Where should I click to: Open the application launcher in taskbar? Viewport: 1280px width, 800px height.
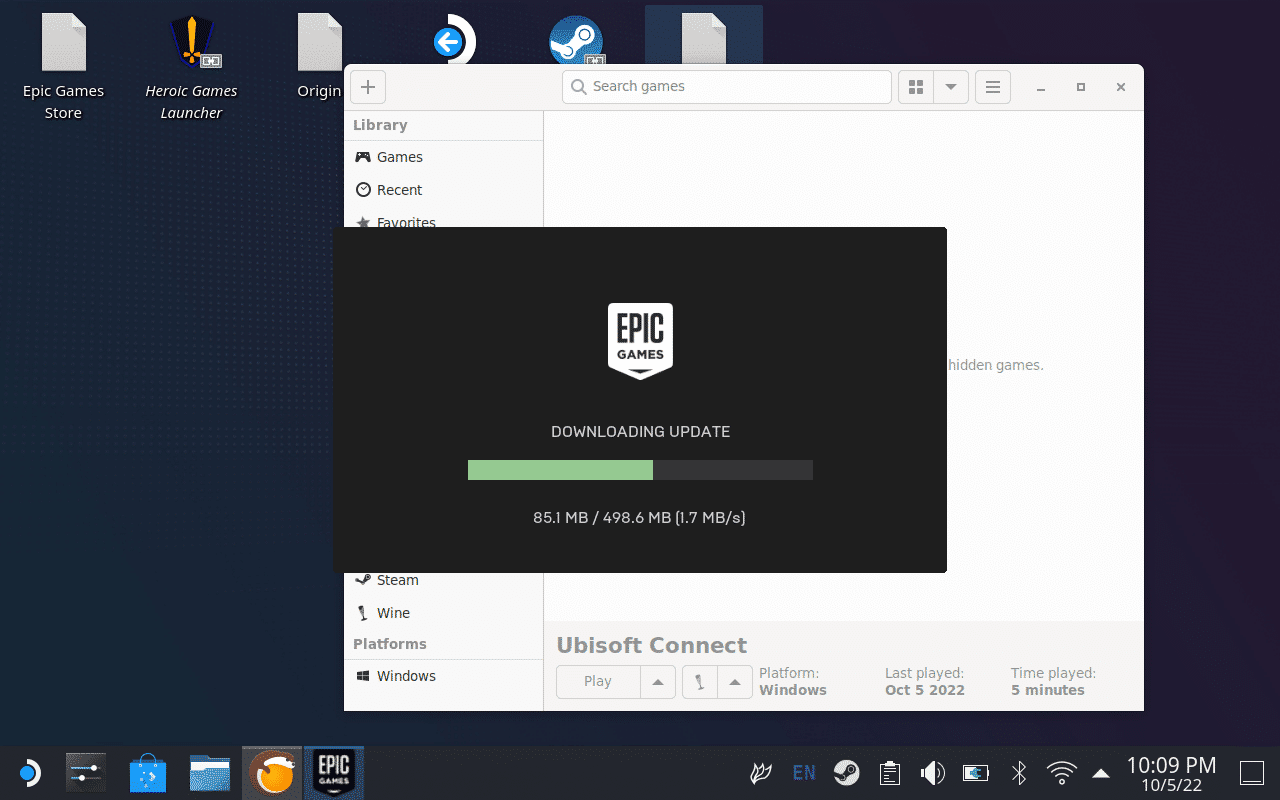click(x=29, y=773)
